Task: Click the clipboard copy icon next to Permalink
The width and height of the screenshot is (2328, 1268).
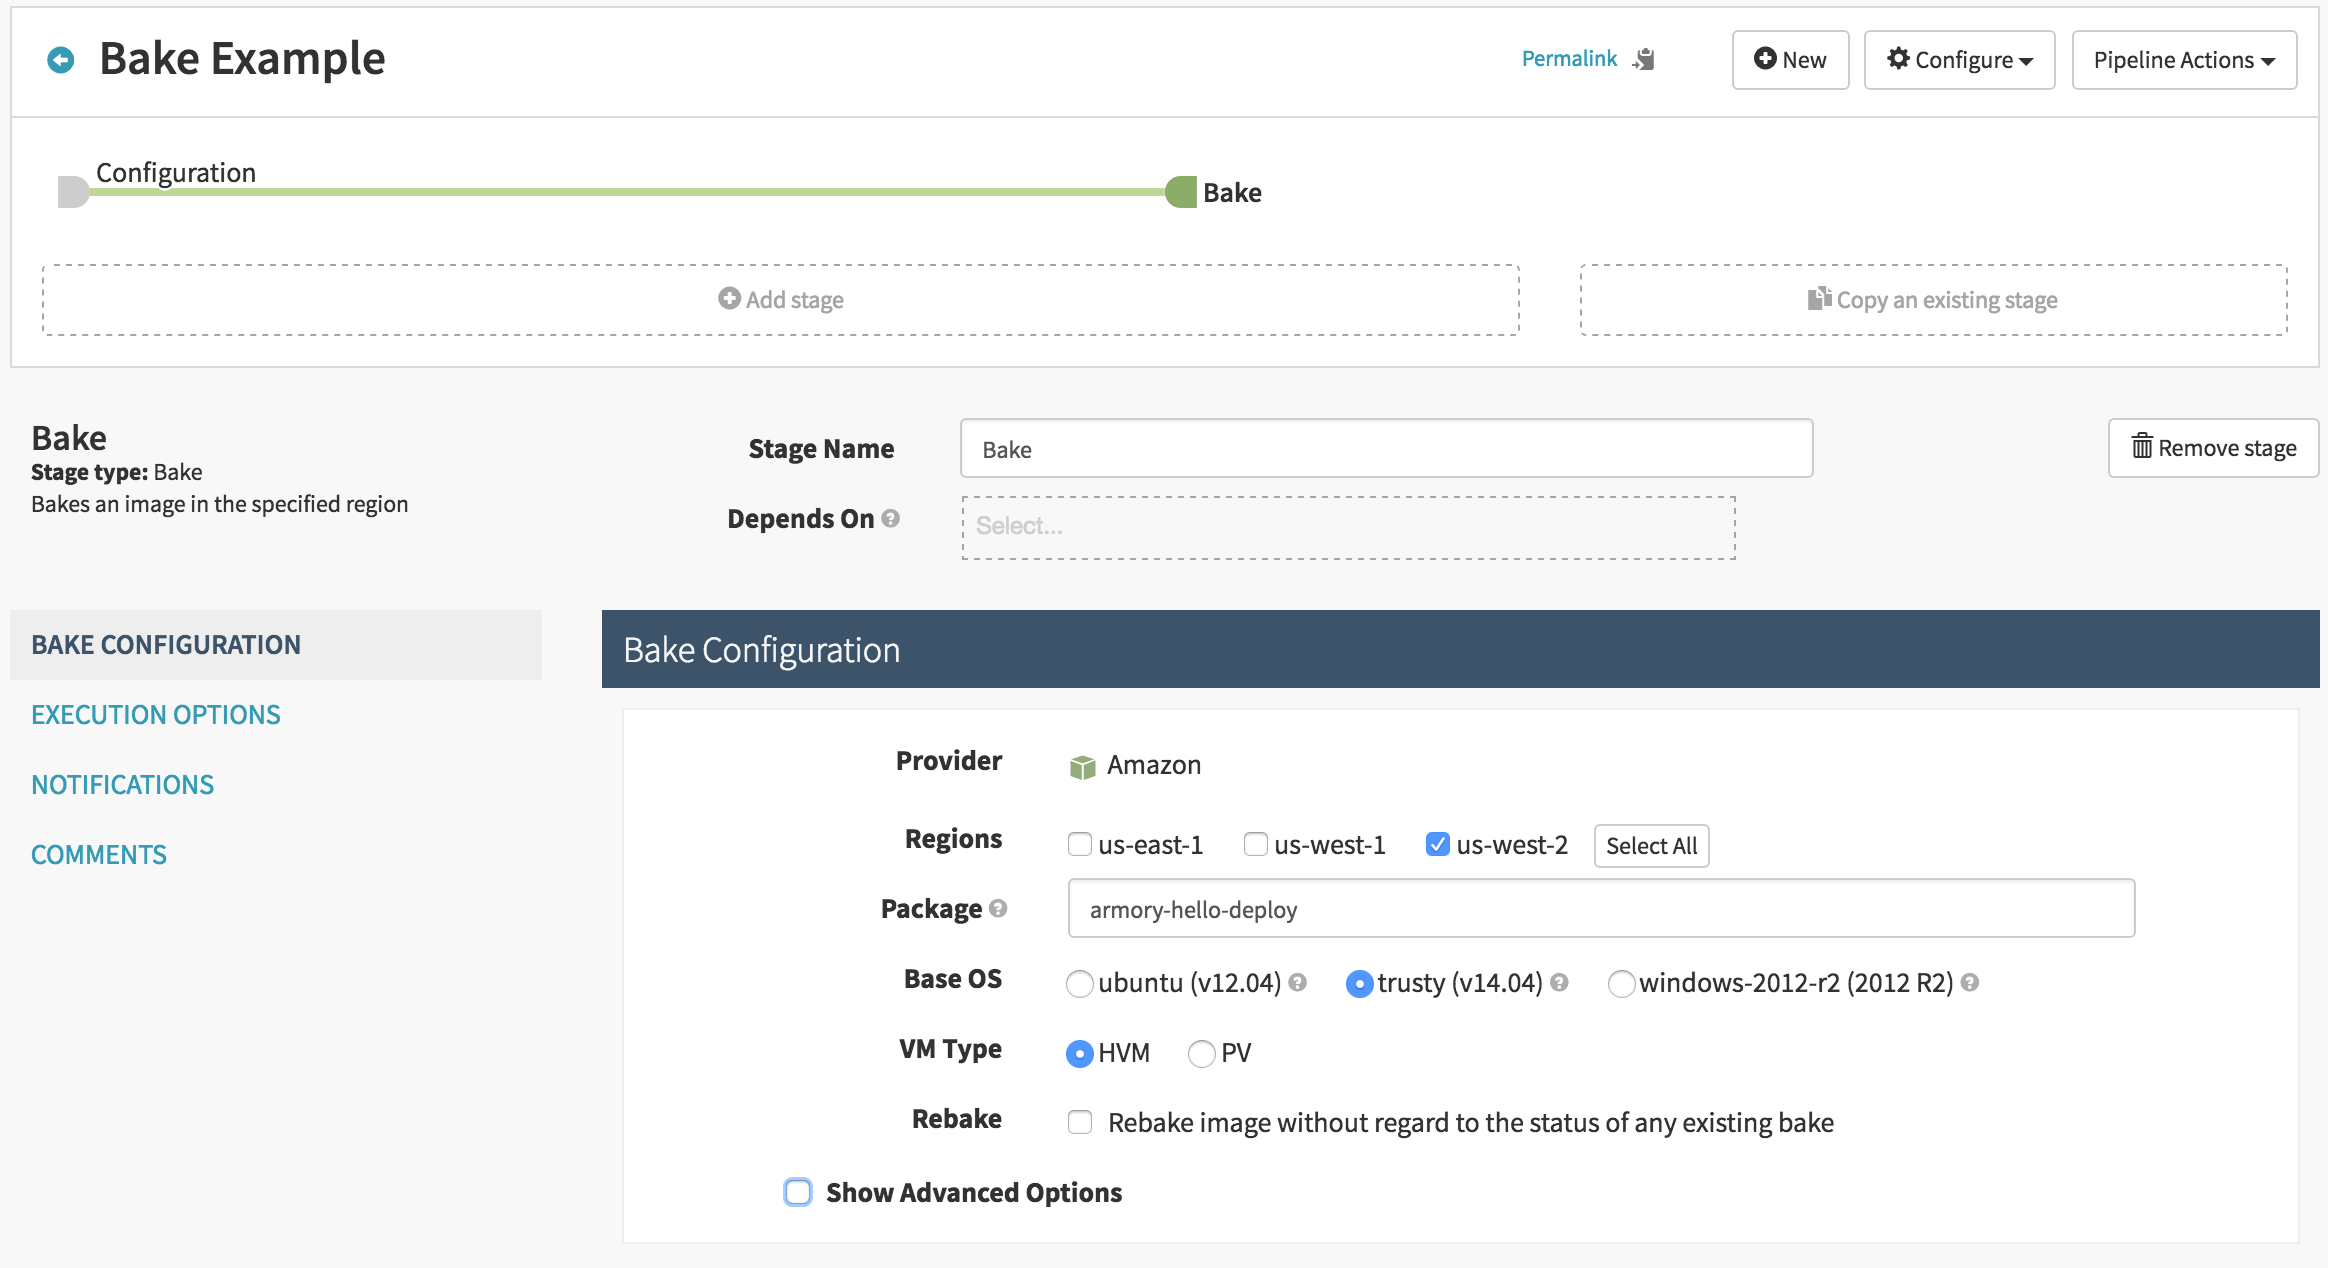Action: pos(1644,60)
